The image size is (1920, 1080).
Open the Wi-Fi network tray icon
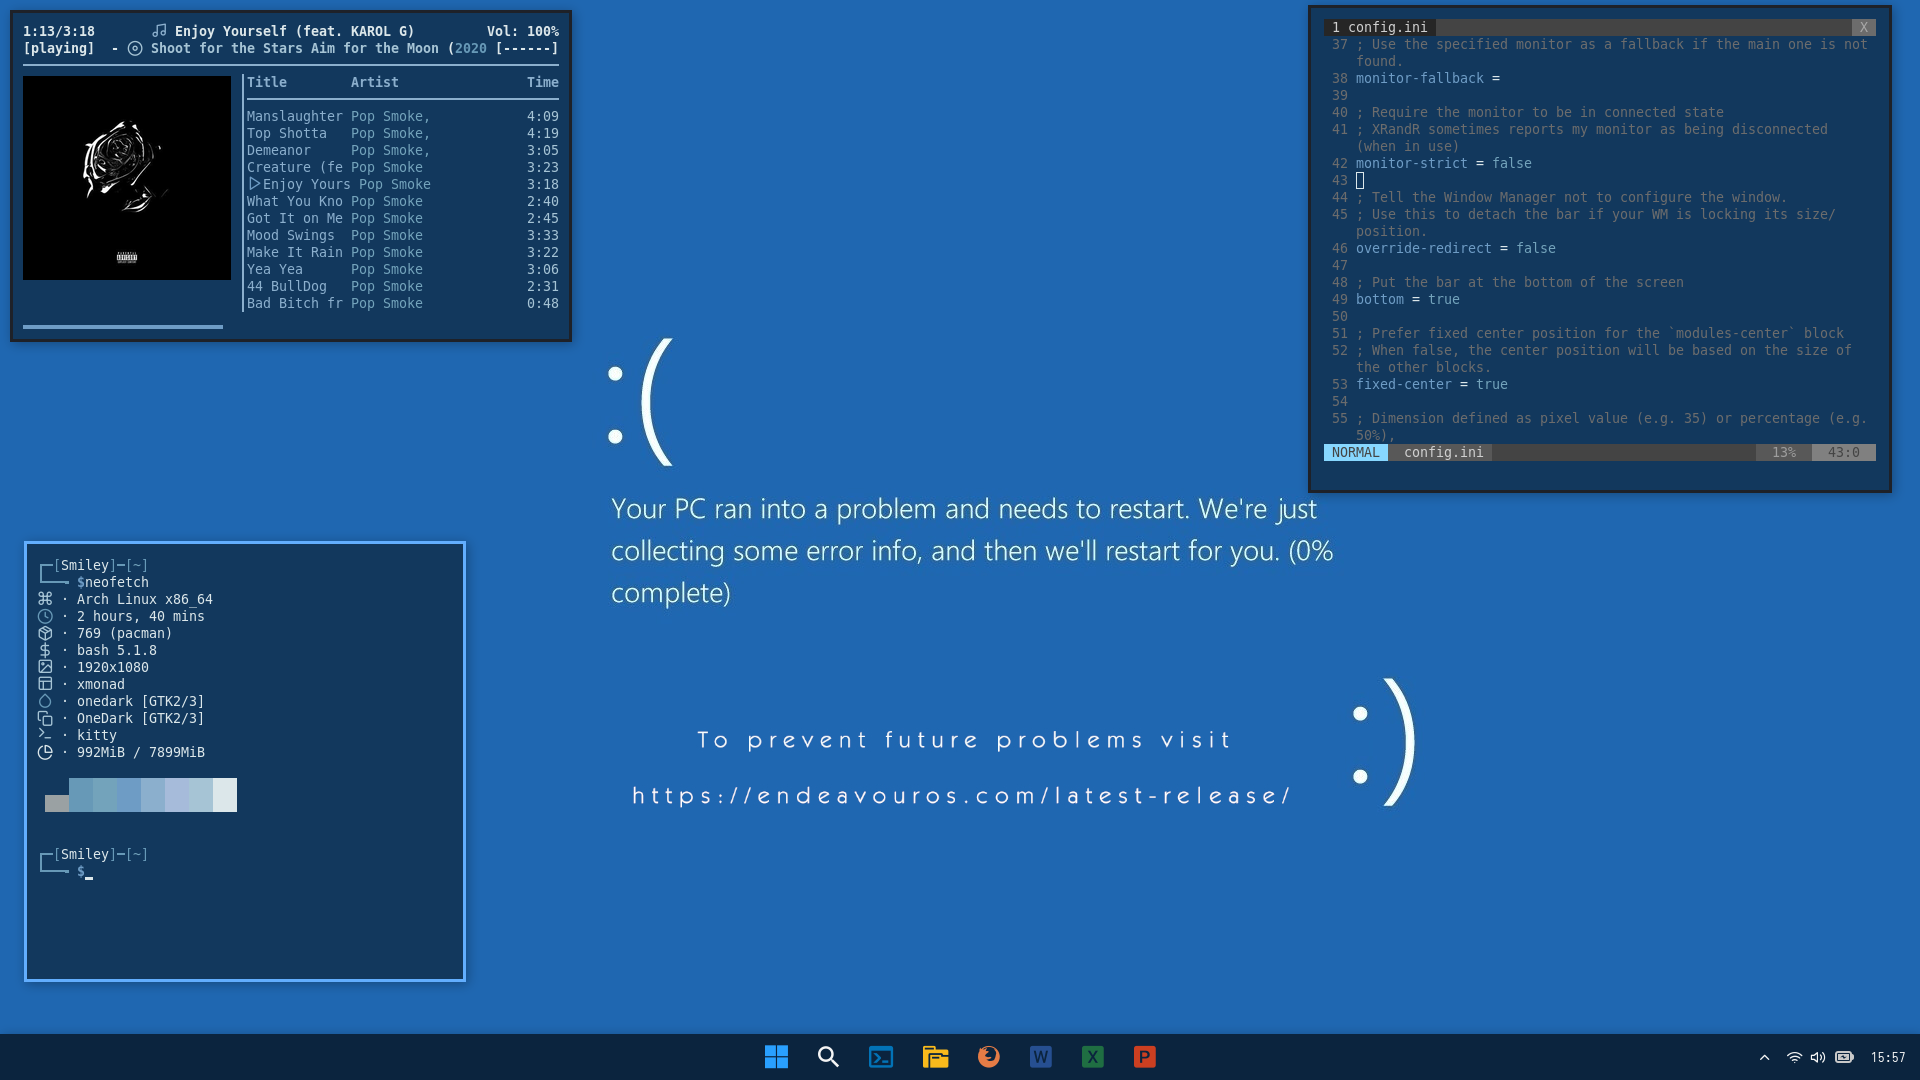click(x=1794, y=1057)
